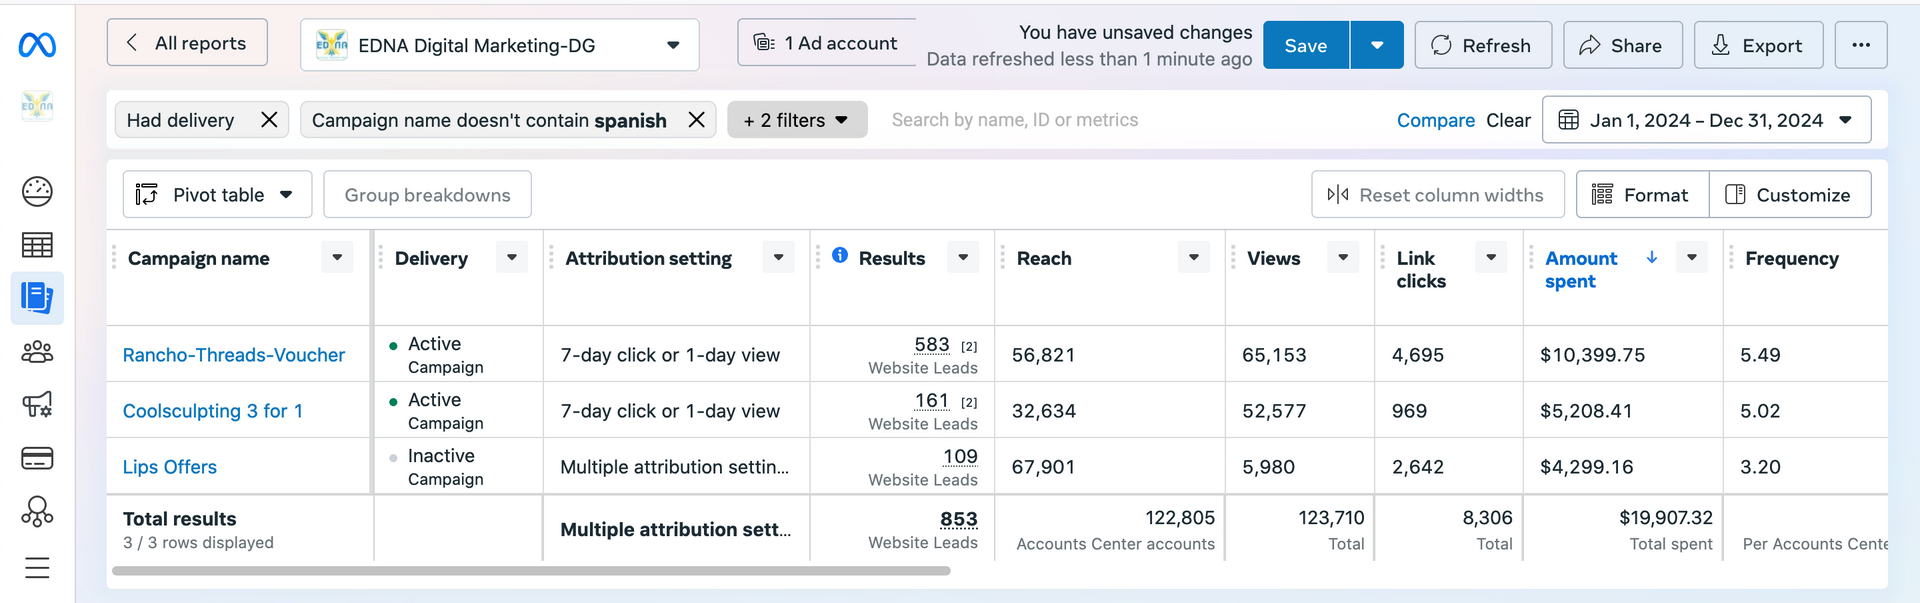The width and height of the screenshot is (1920, 603).
Task: Click the Multiple attribution settin... cell for Lips Offers
Action: tap(675, 467)
